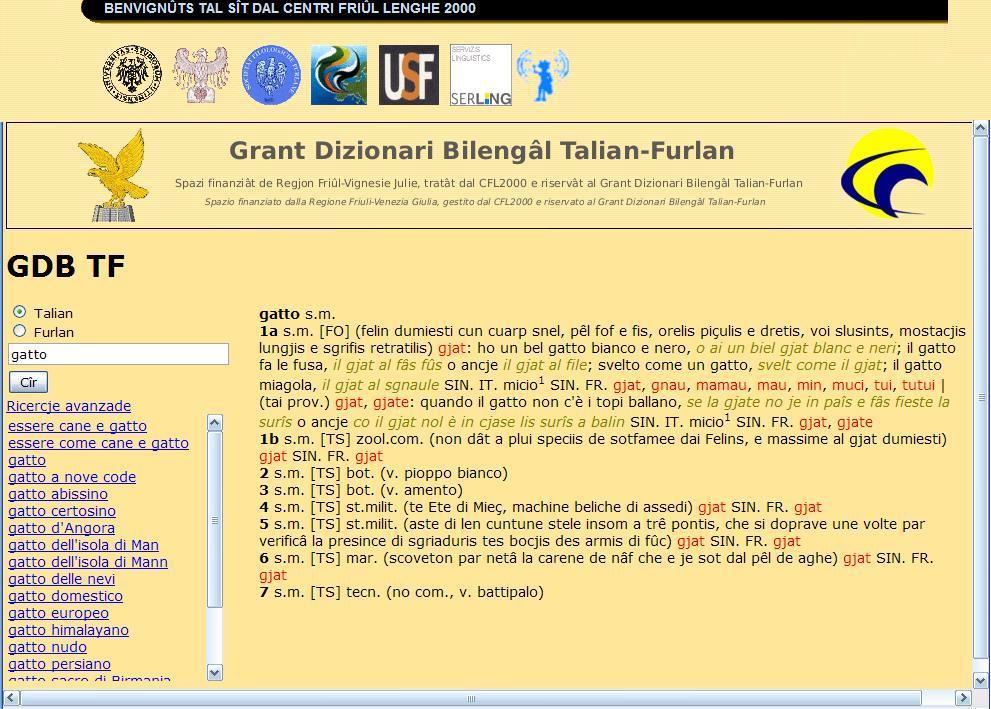Click the GDB TF heading

pyautogui.click(x=66, y=266)
